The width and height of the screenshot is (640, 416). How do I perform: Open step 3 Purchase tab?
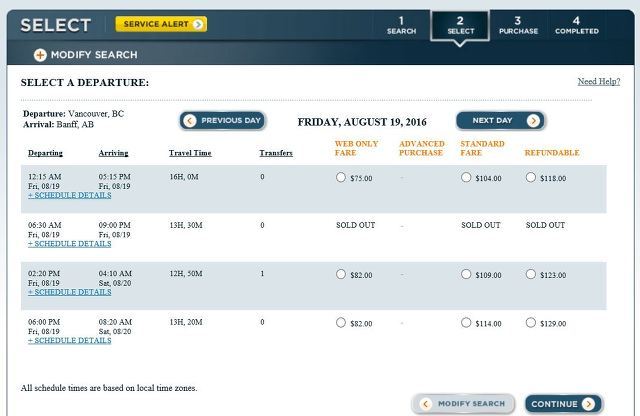[518, 25]
